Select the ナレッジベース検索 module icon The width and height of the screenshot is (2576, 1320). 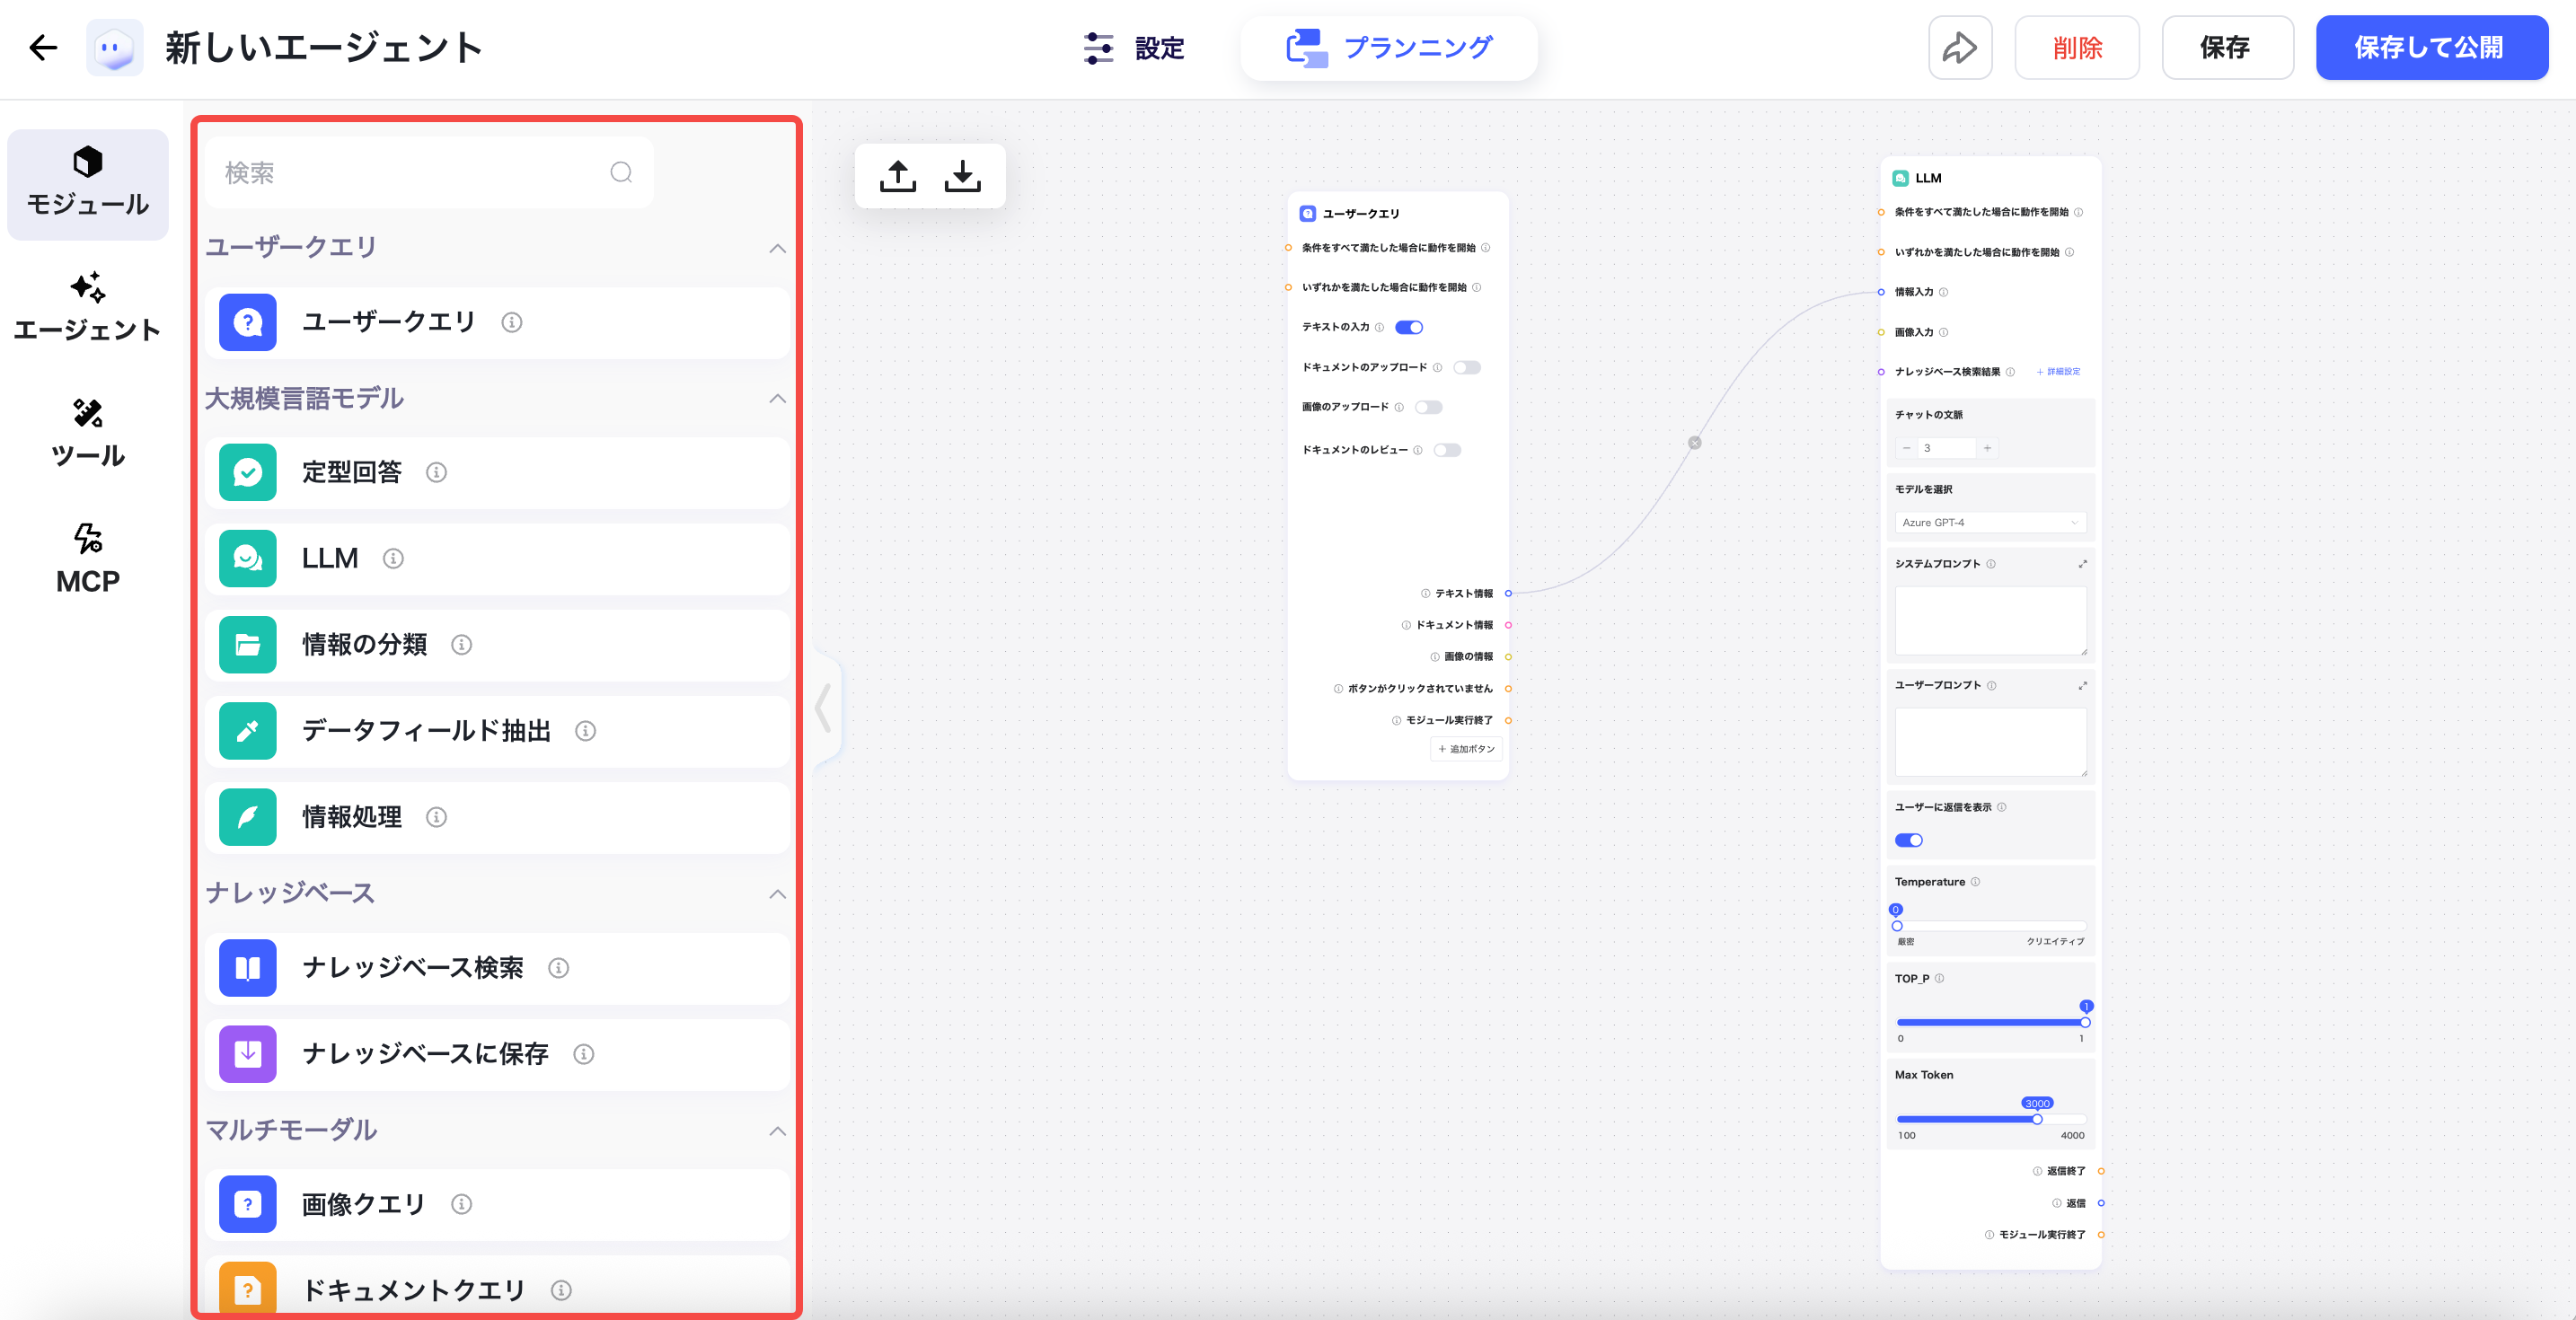[247, 968]
